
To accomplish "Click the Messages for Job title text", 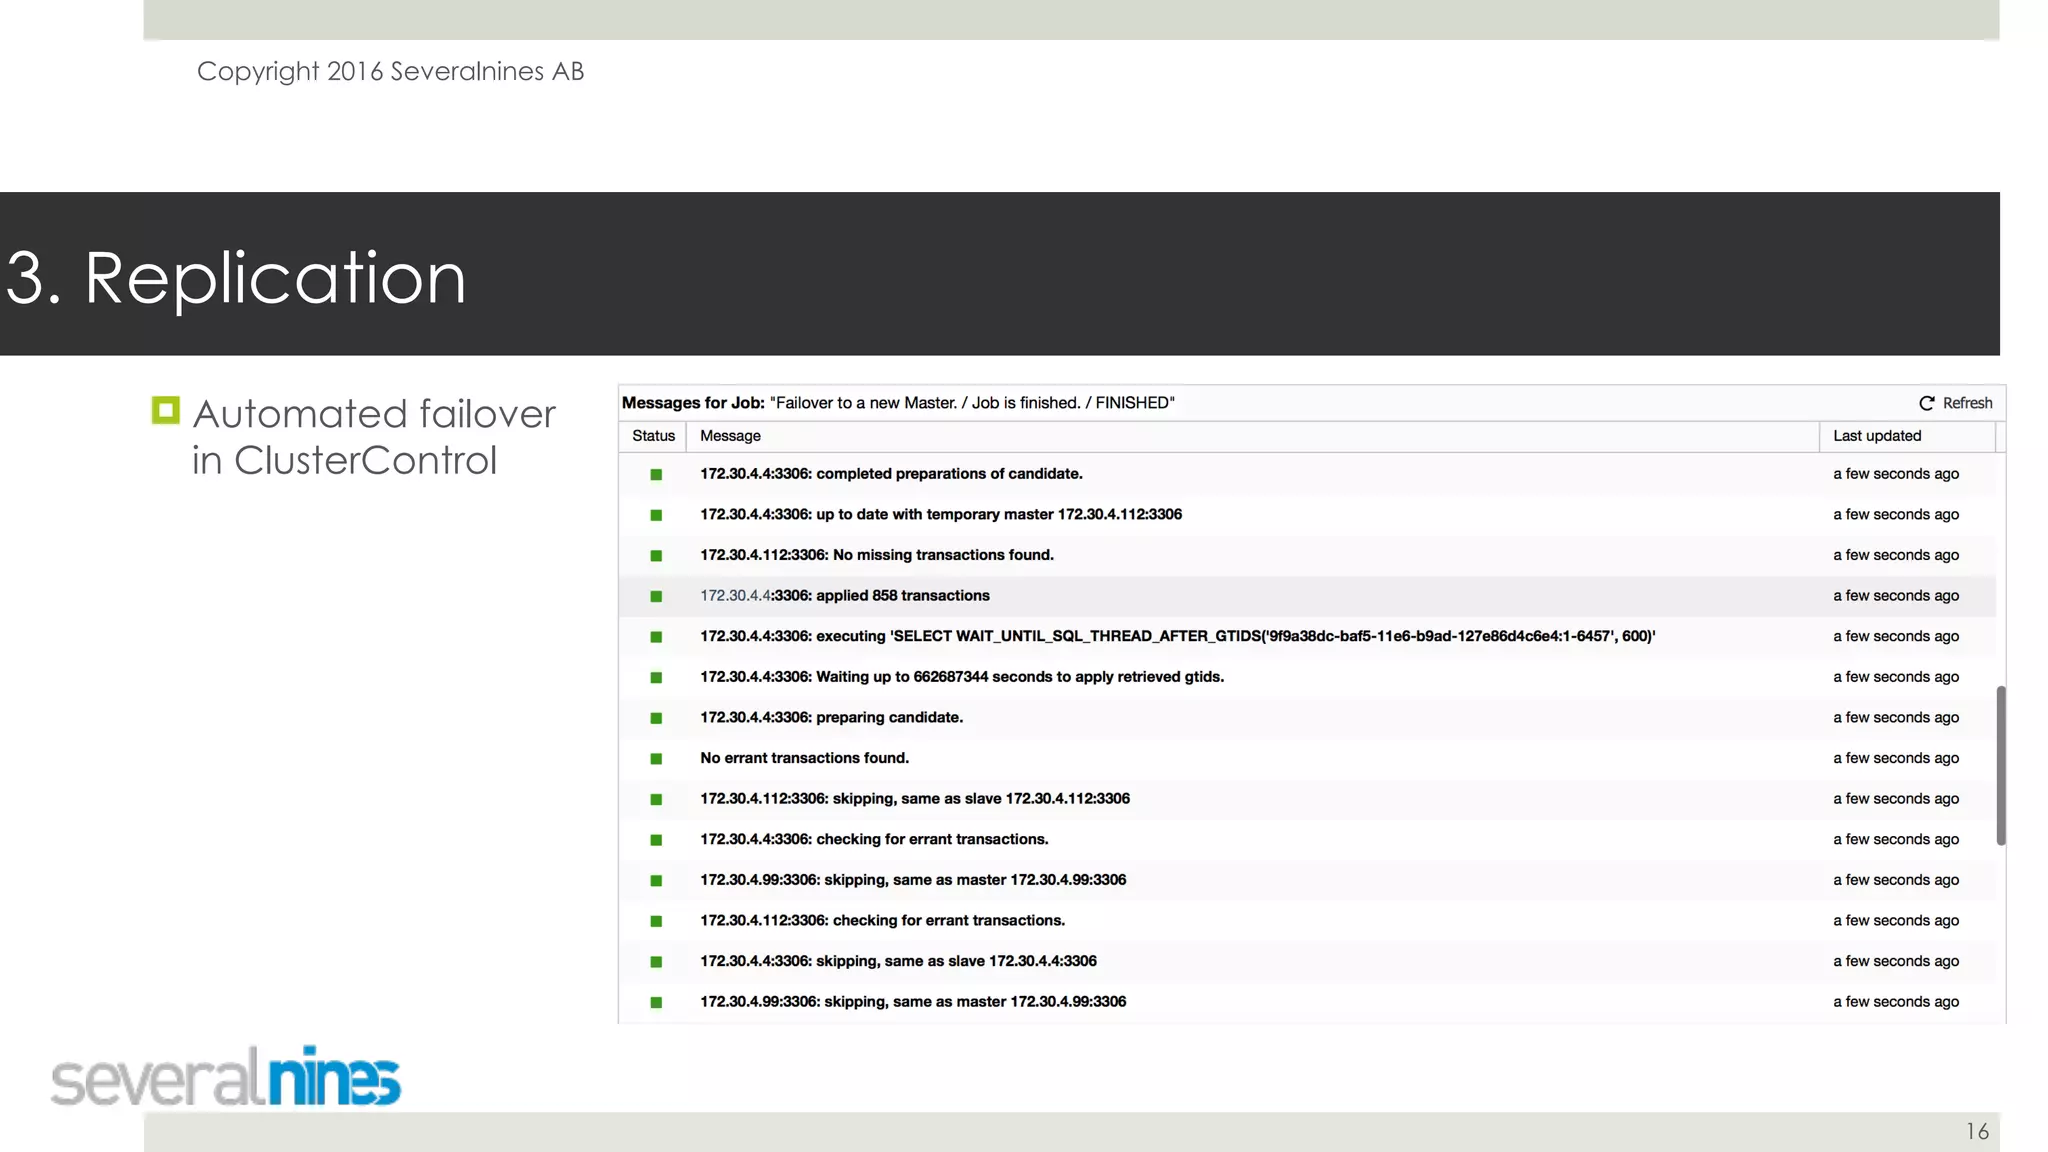I will [898, 403].
